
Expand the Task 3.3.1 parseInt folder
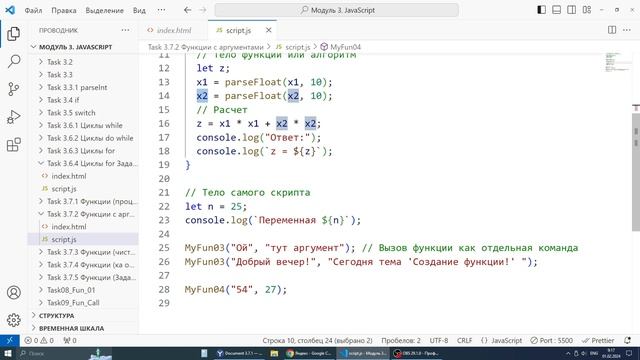(x=83, y=87)
